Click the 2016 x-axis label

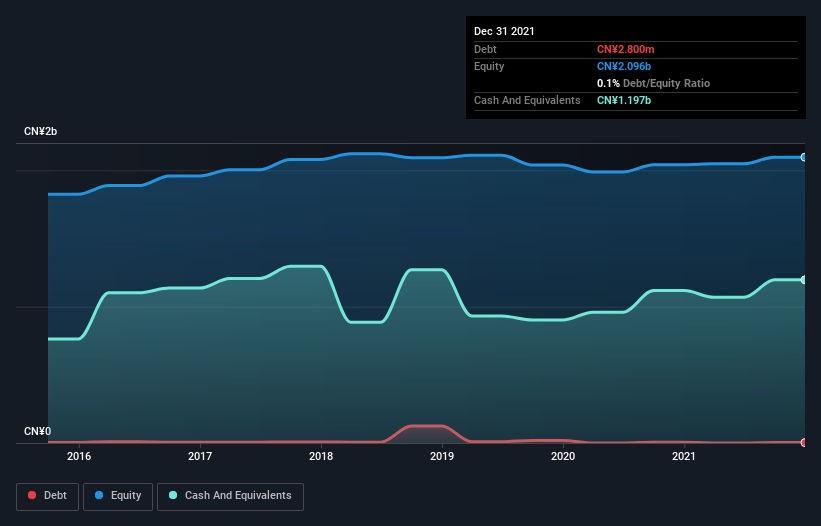79,456
